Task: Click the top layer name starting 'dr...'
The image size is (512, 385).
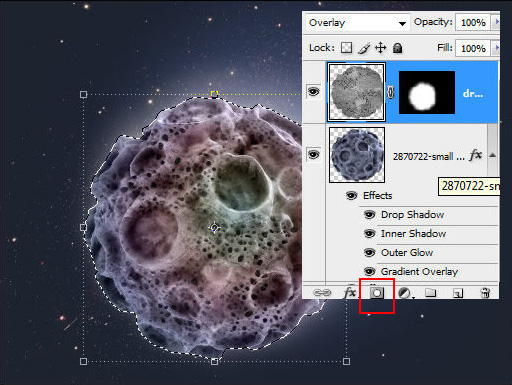Action: pos(473,94)
